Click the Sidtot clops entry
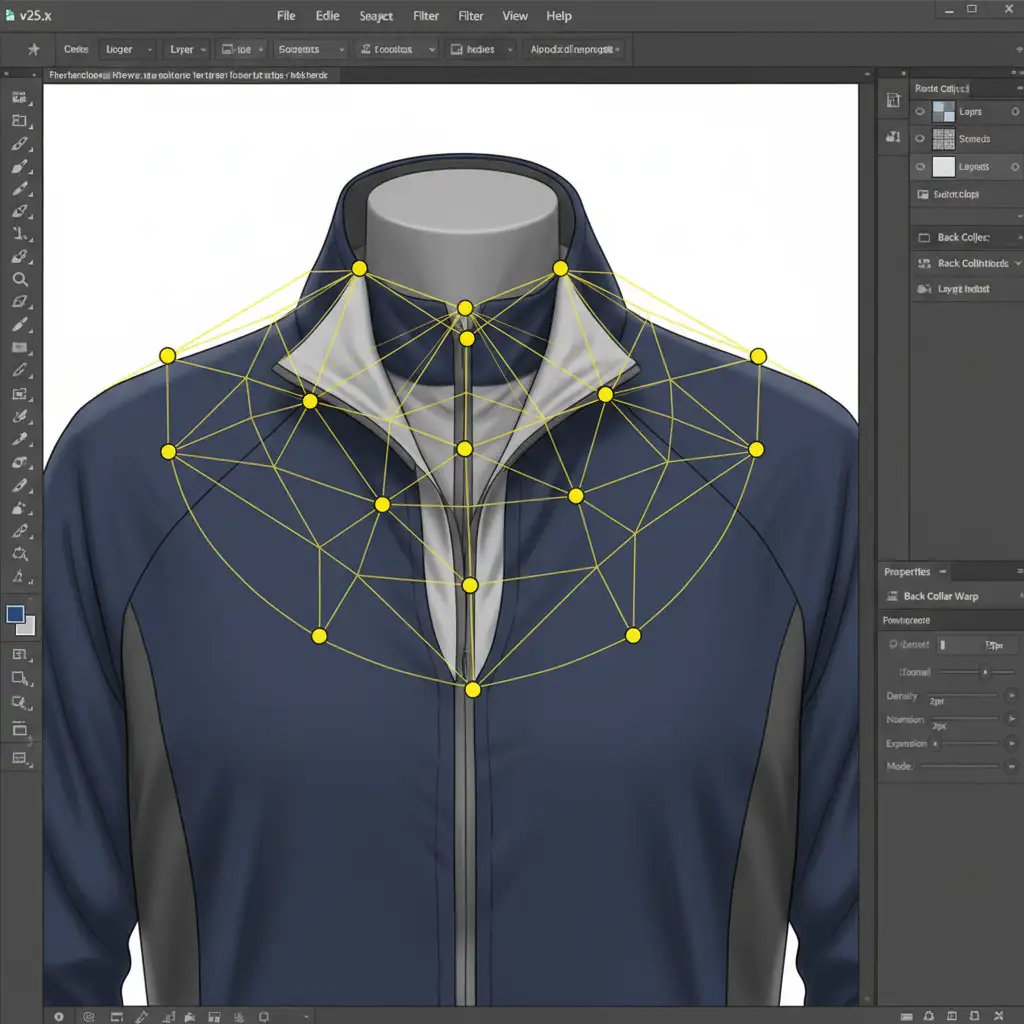Image resolution: width=1024 pixels, height=1024 pixels. [x=956, y=195]
